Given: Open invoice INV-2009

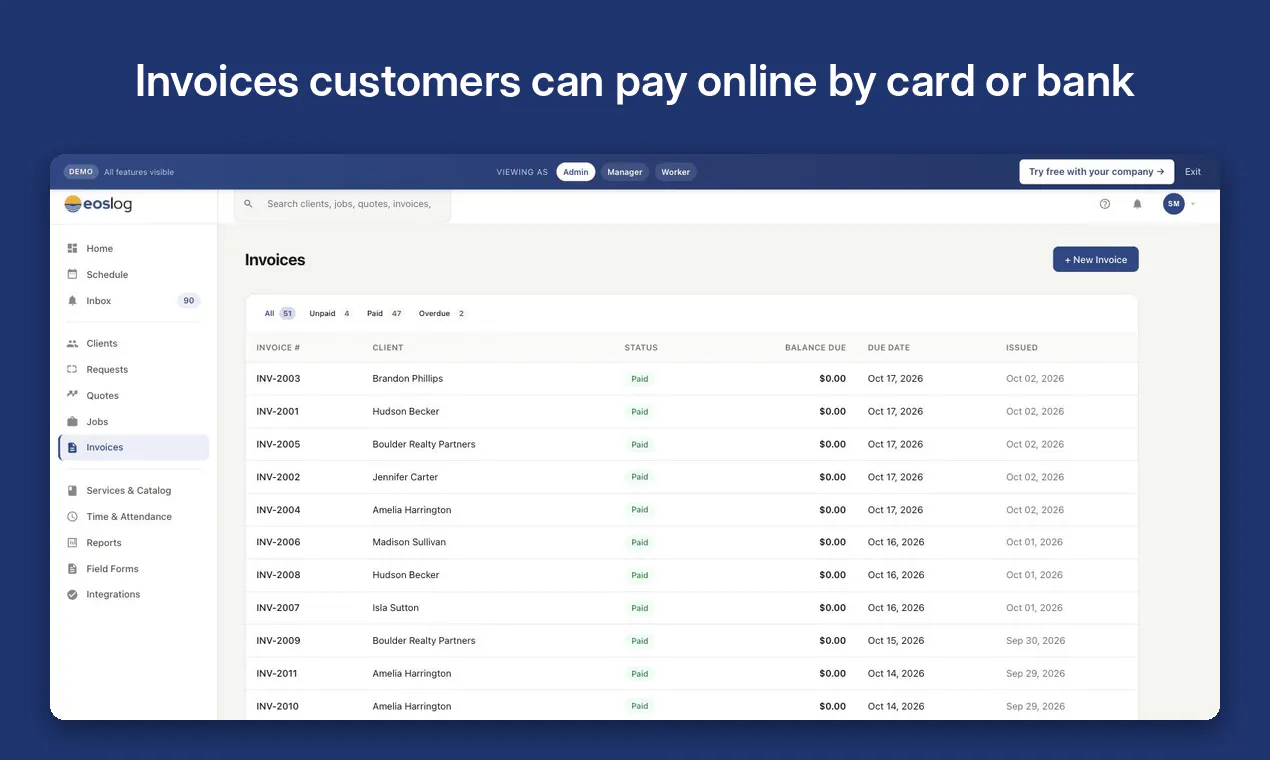Looking at the screenshot, I should point(278,641).
